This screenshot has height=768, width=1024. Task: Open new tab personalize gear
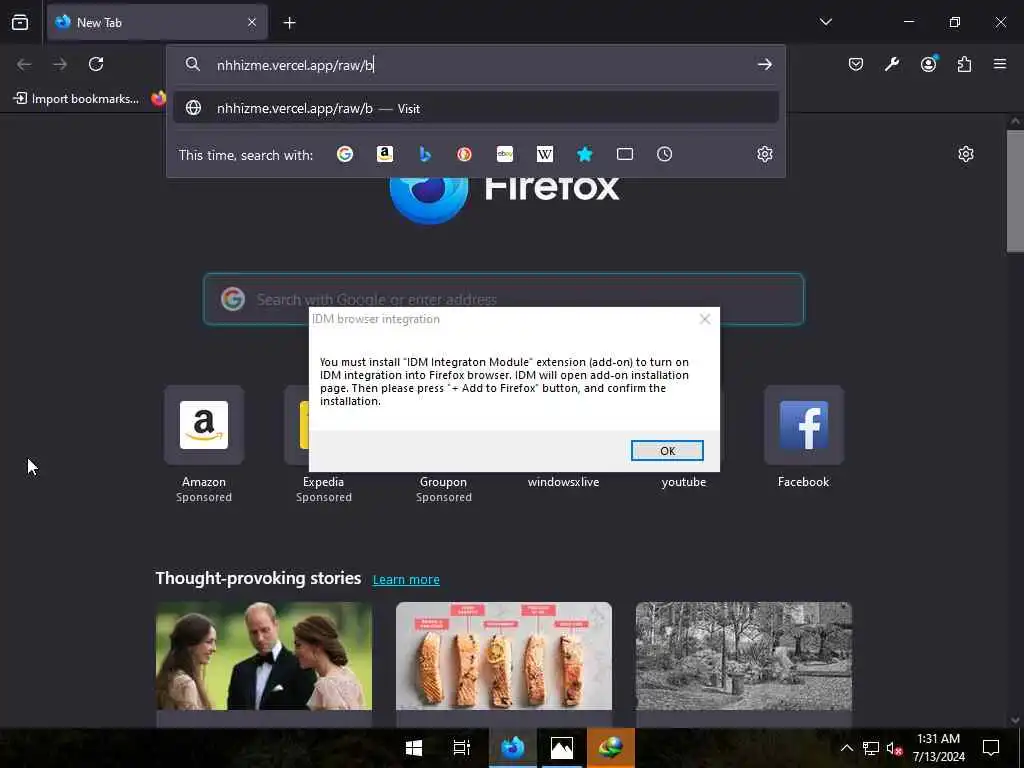966,154
